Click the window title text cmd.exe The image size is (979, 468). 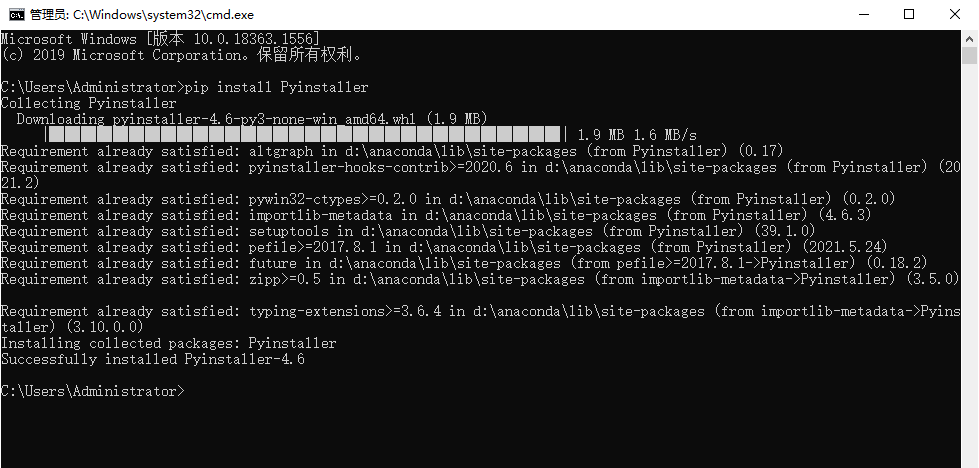point(142,14)
